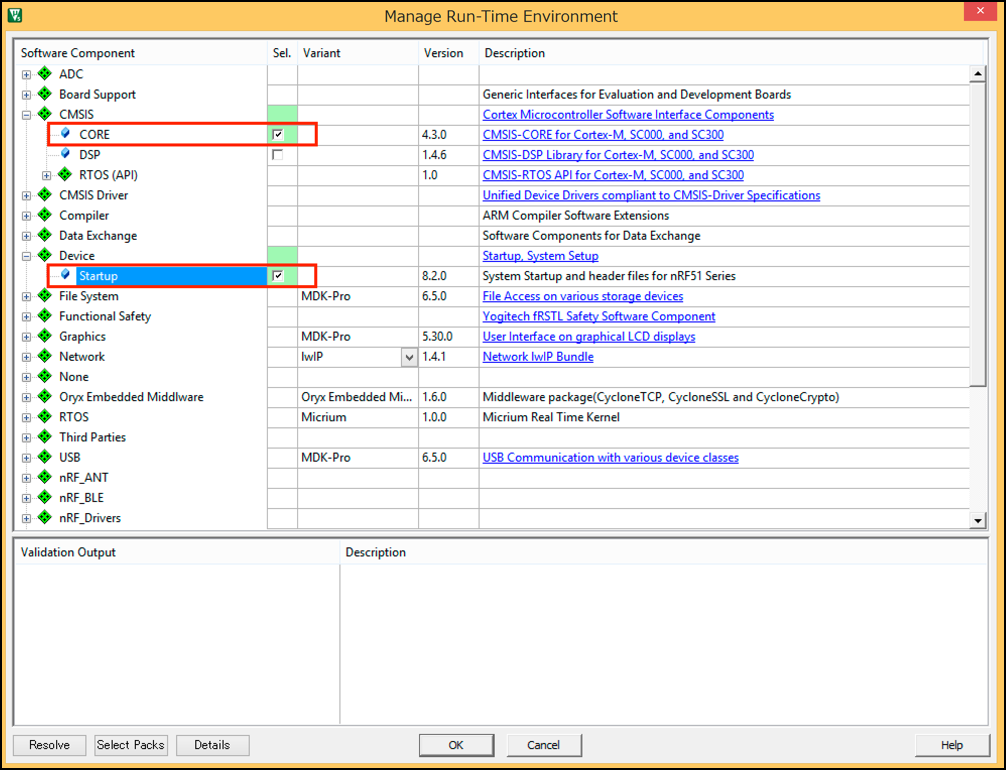Click the Keil app icon in title bar
This screenshot has height=770, width=1006.
click(15, 16)
